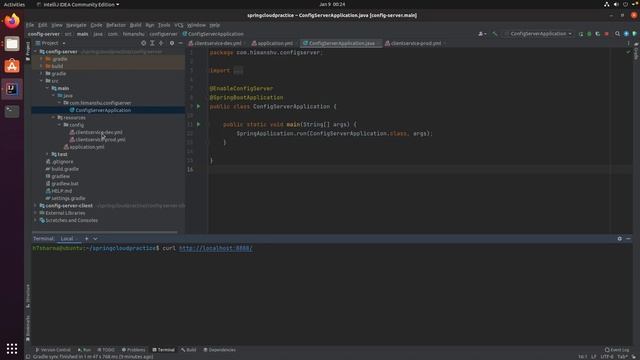Open ConfigServerApplication run configuration dropdown
This screenshot has width=640, height=360.
point(538,34)
